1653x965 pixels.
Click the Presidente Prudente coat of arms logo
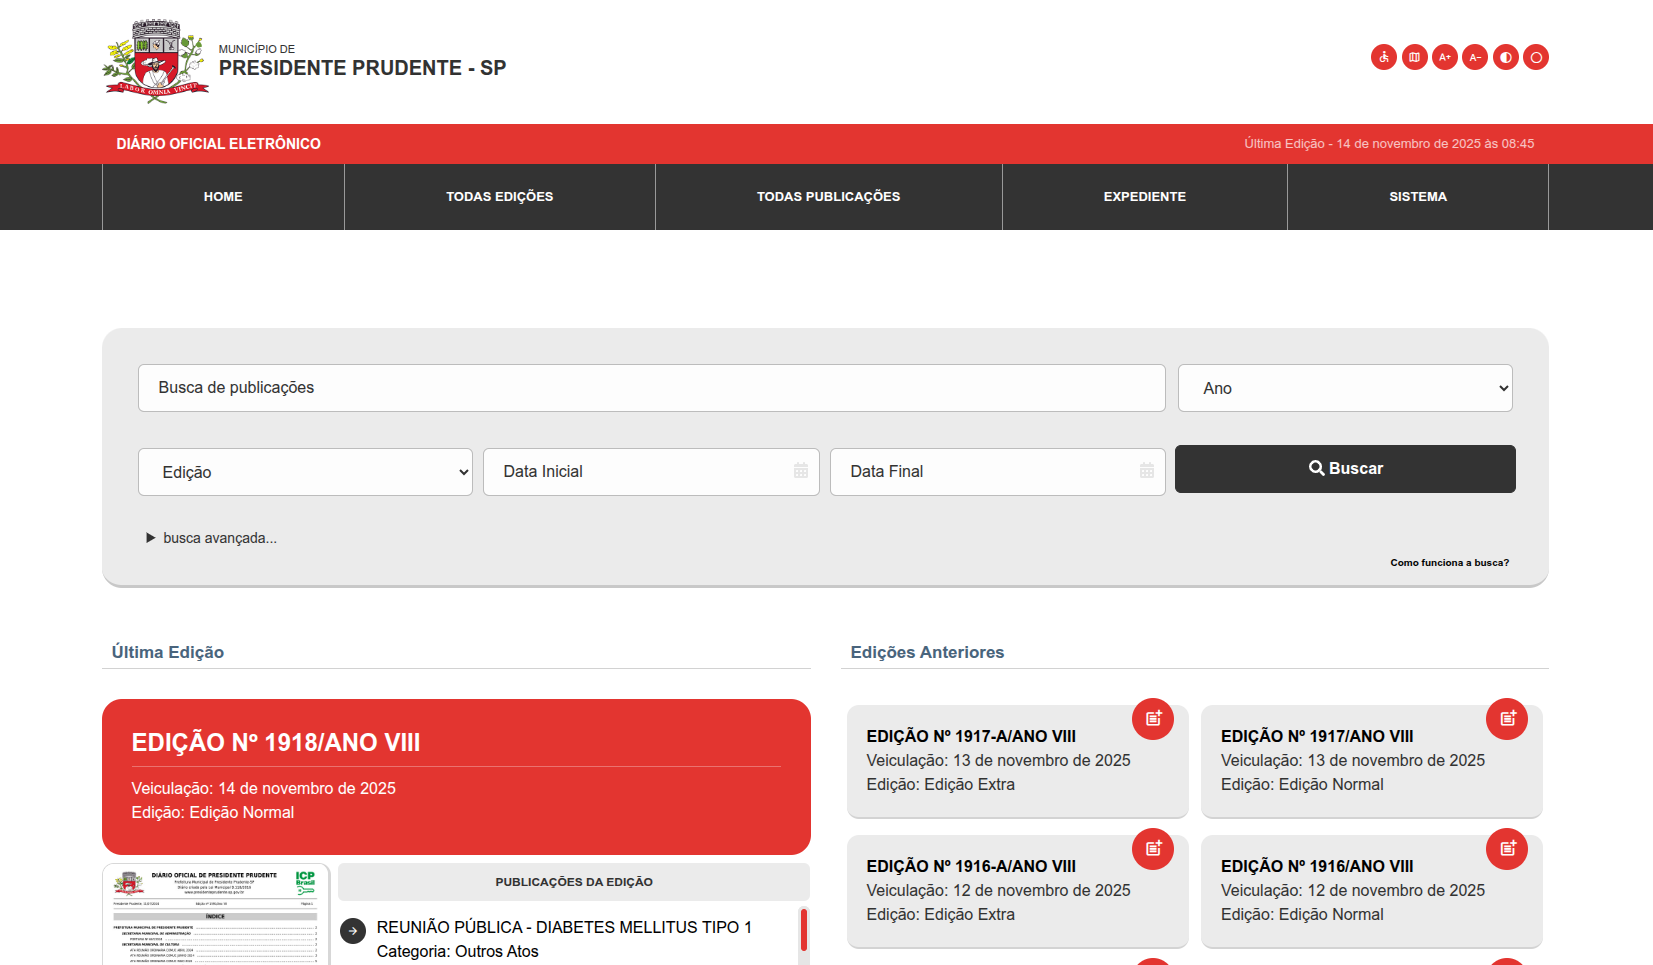click(155, 61)
